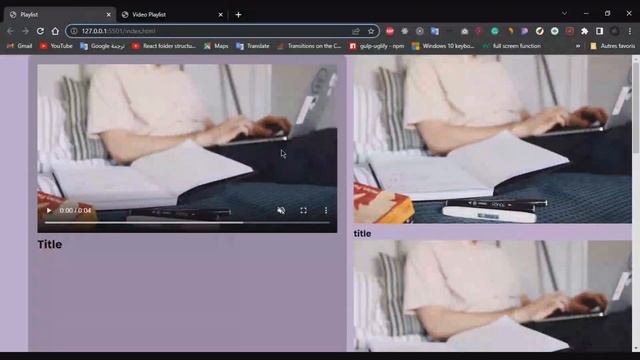
Task: Go back to the previous page
Action: pos(10,31)
